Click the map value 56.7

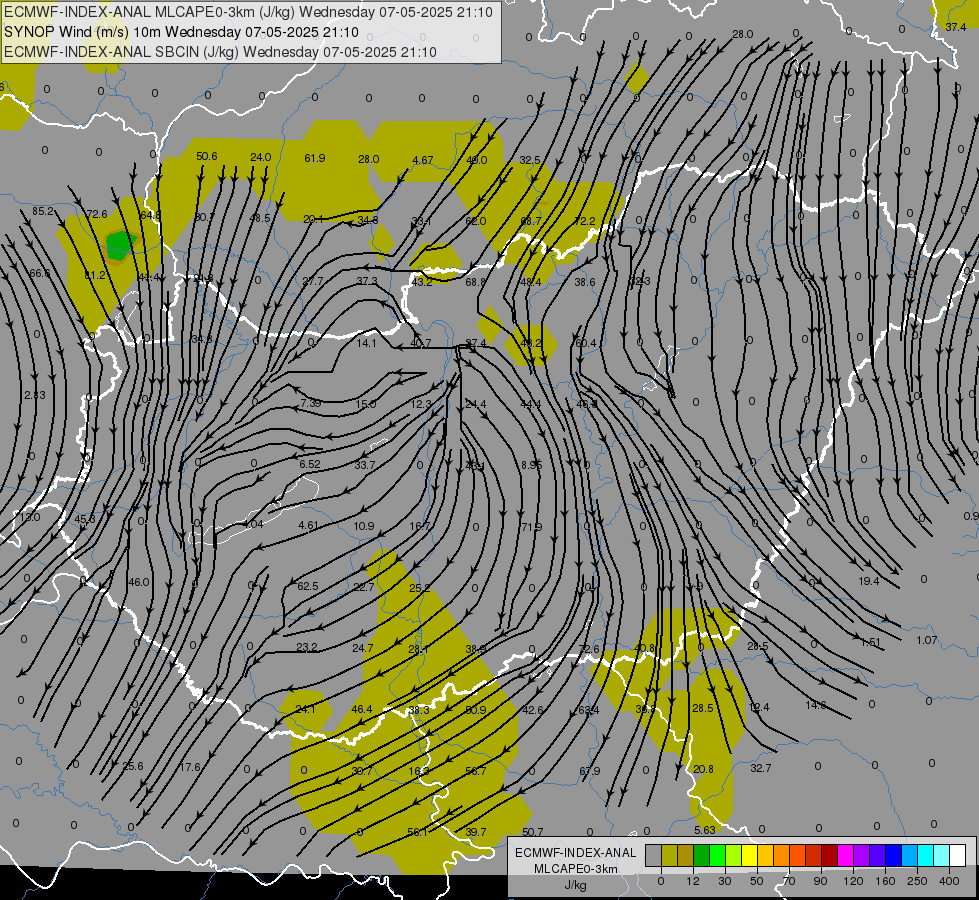point(476,771)
